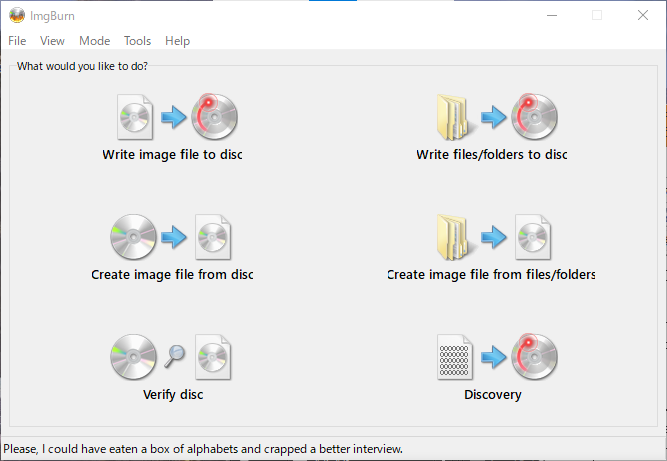Image resolution: width=667 pixels, height=461 pixels.
Task: Click the Write image file to disc label
Action: coord(172,154)
